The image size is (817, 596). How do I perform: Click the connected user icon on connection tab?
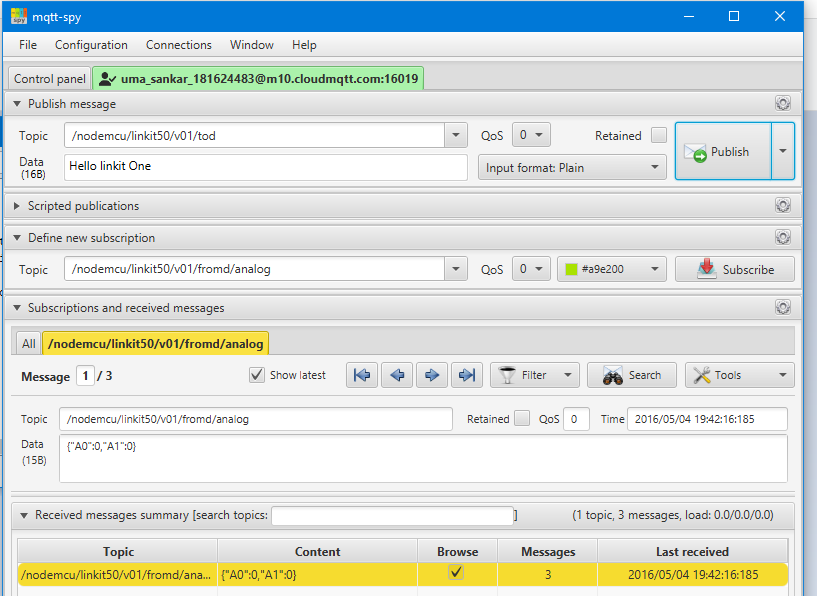107,79
